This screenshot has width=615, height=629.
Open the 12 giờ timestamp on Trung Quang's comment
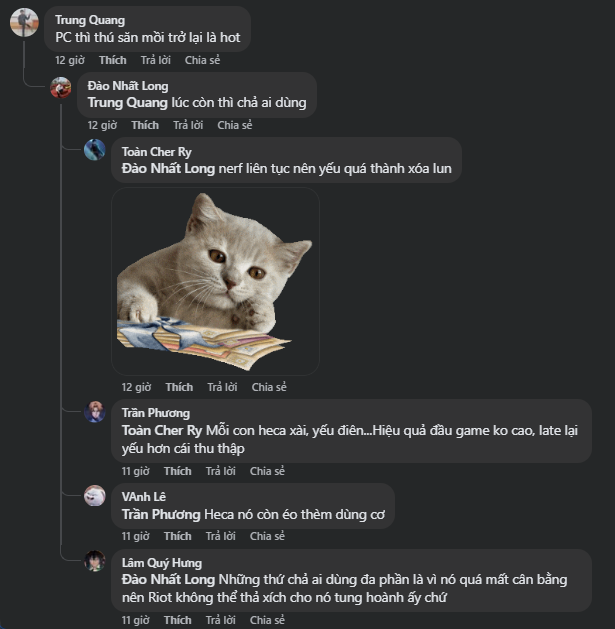point(70,60)
